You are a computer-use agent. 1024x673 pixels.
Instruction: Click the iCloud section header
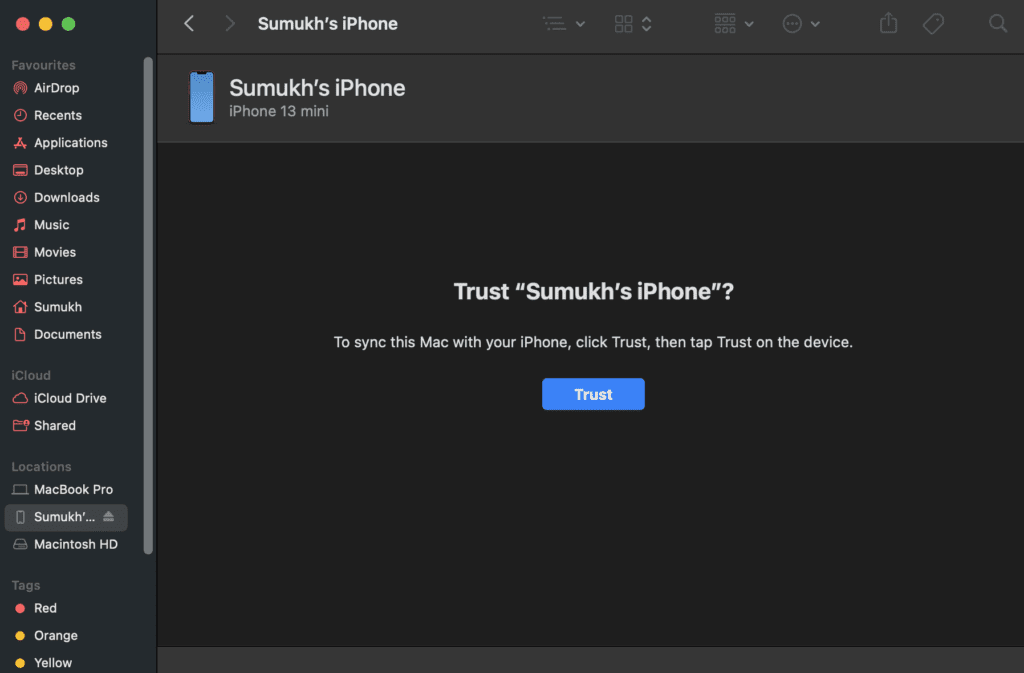click(31, 375)
